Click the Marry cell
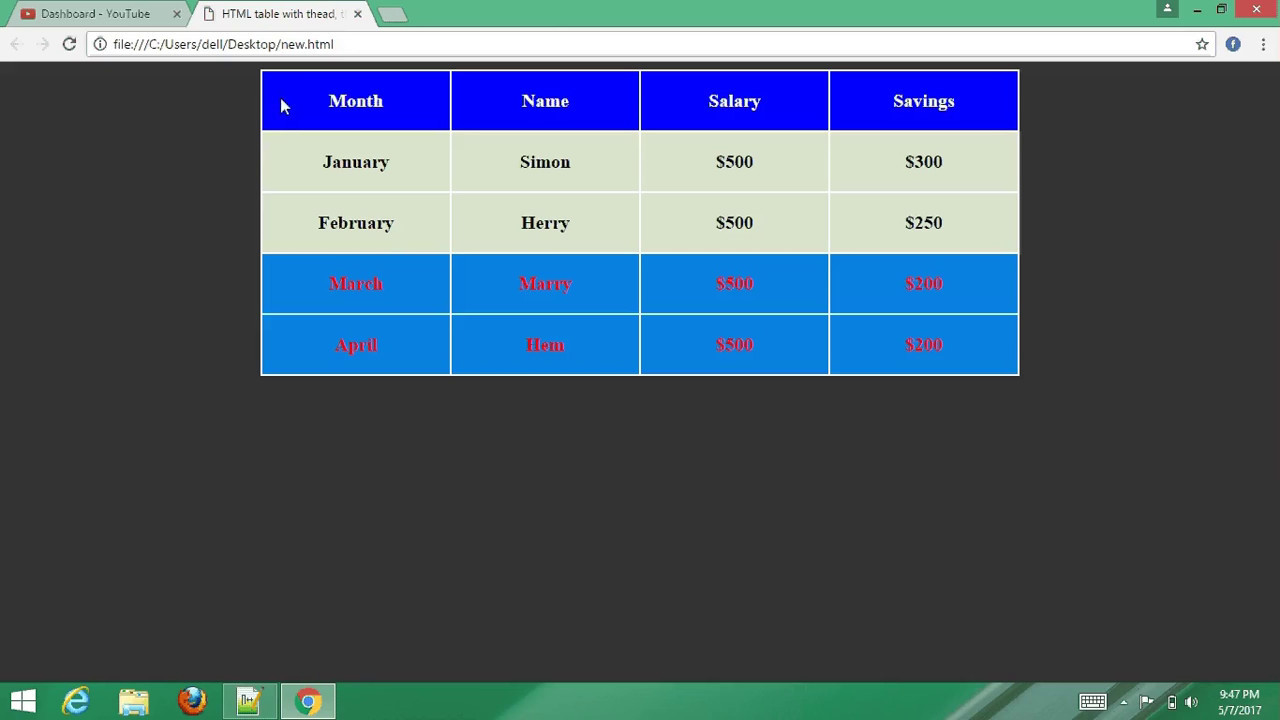Screen dimensions: 1280x720 click(x=545, y=284)
